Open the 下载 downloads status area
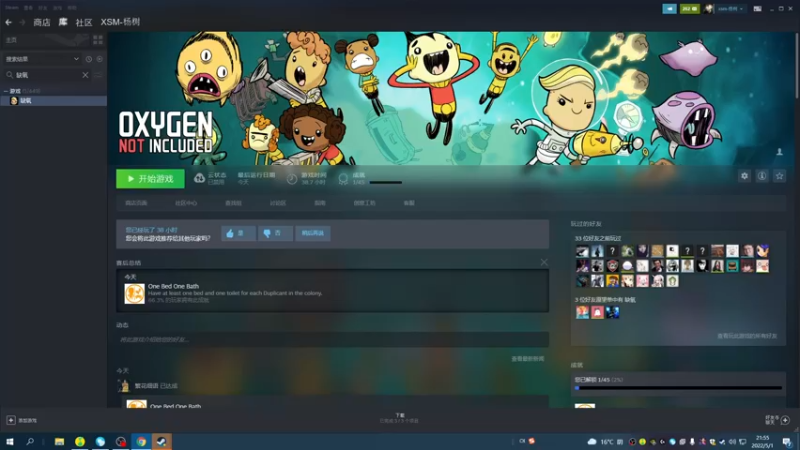 [399, 418]
